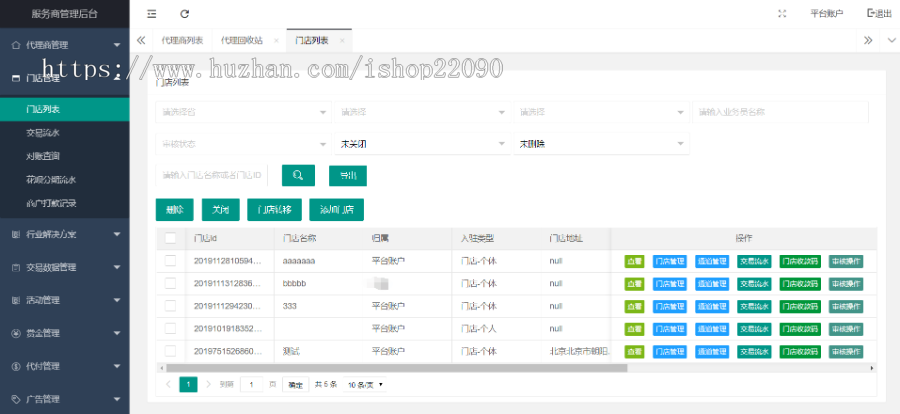
Task: Click the horizontal scrollbar thumb below the table
Action: coord(397,368)
